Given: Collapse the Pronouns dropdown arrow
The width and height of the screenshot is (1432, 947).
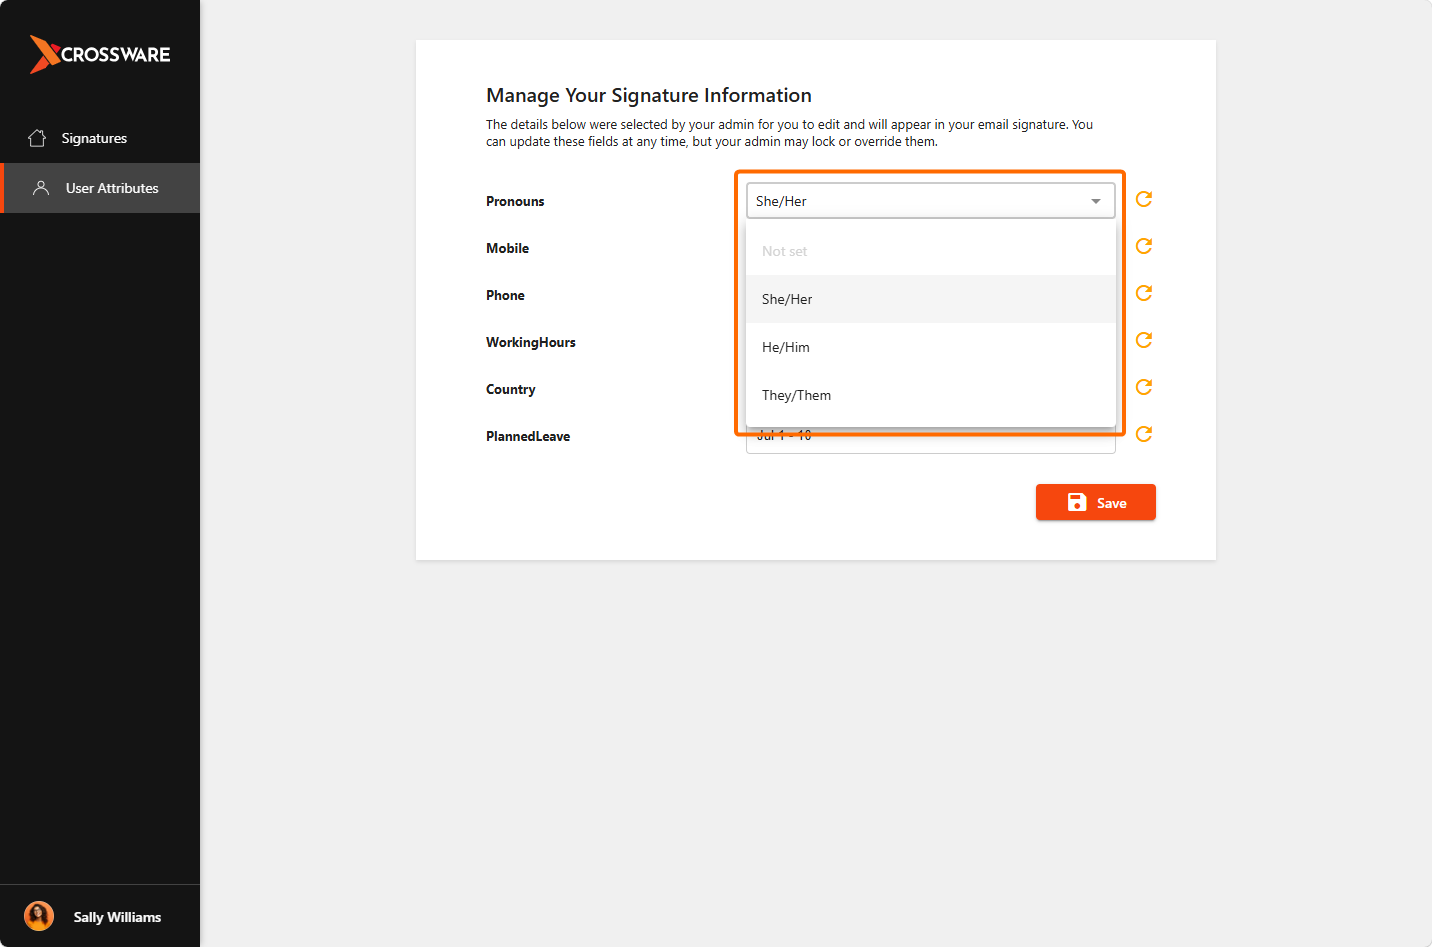Looking at the screenshot, I should (x=1096, y=201).
